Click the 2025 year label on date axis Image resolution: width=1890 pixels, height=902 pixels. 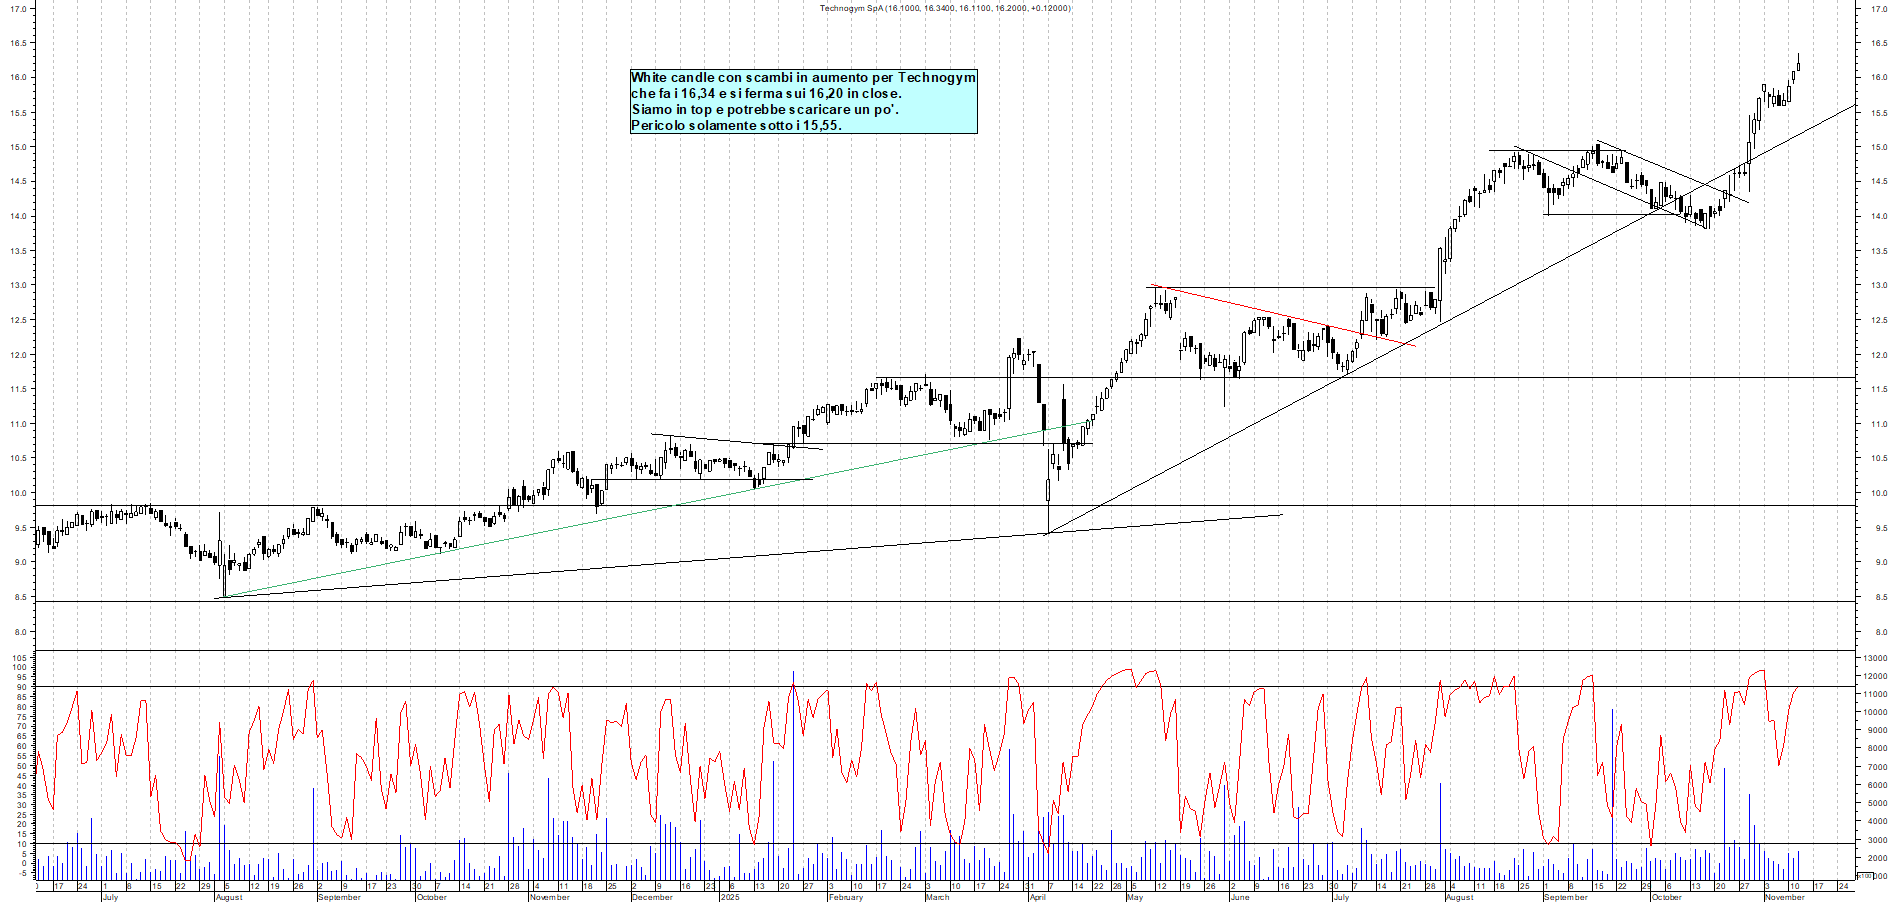tap(730, 897)
